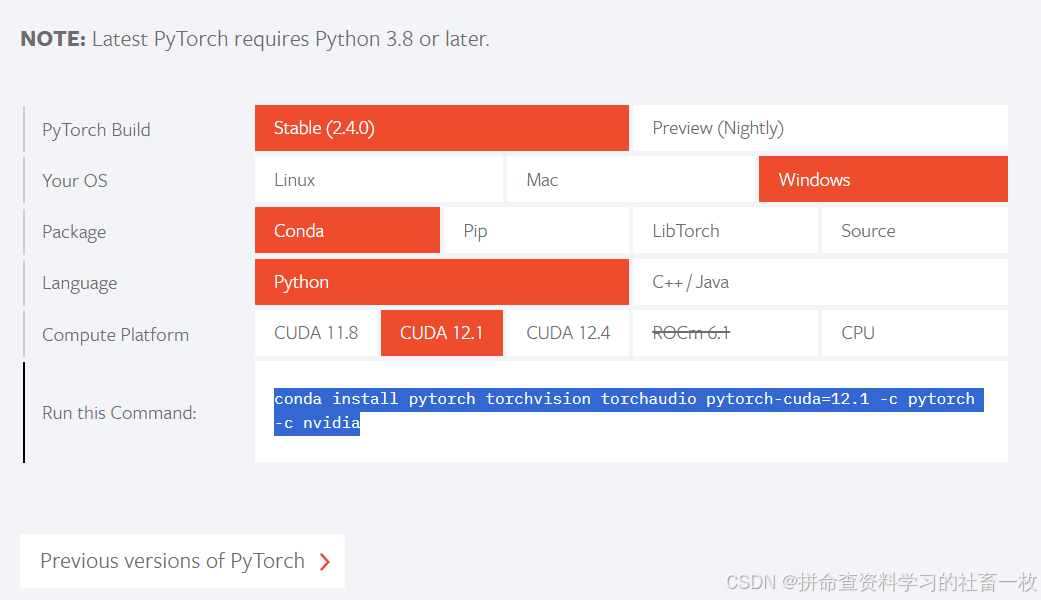
Task: Open Previous versions of PyTorch link
Action: [183, 561]
